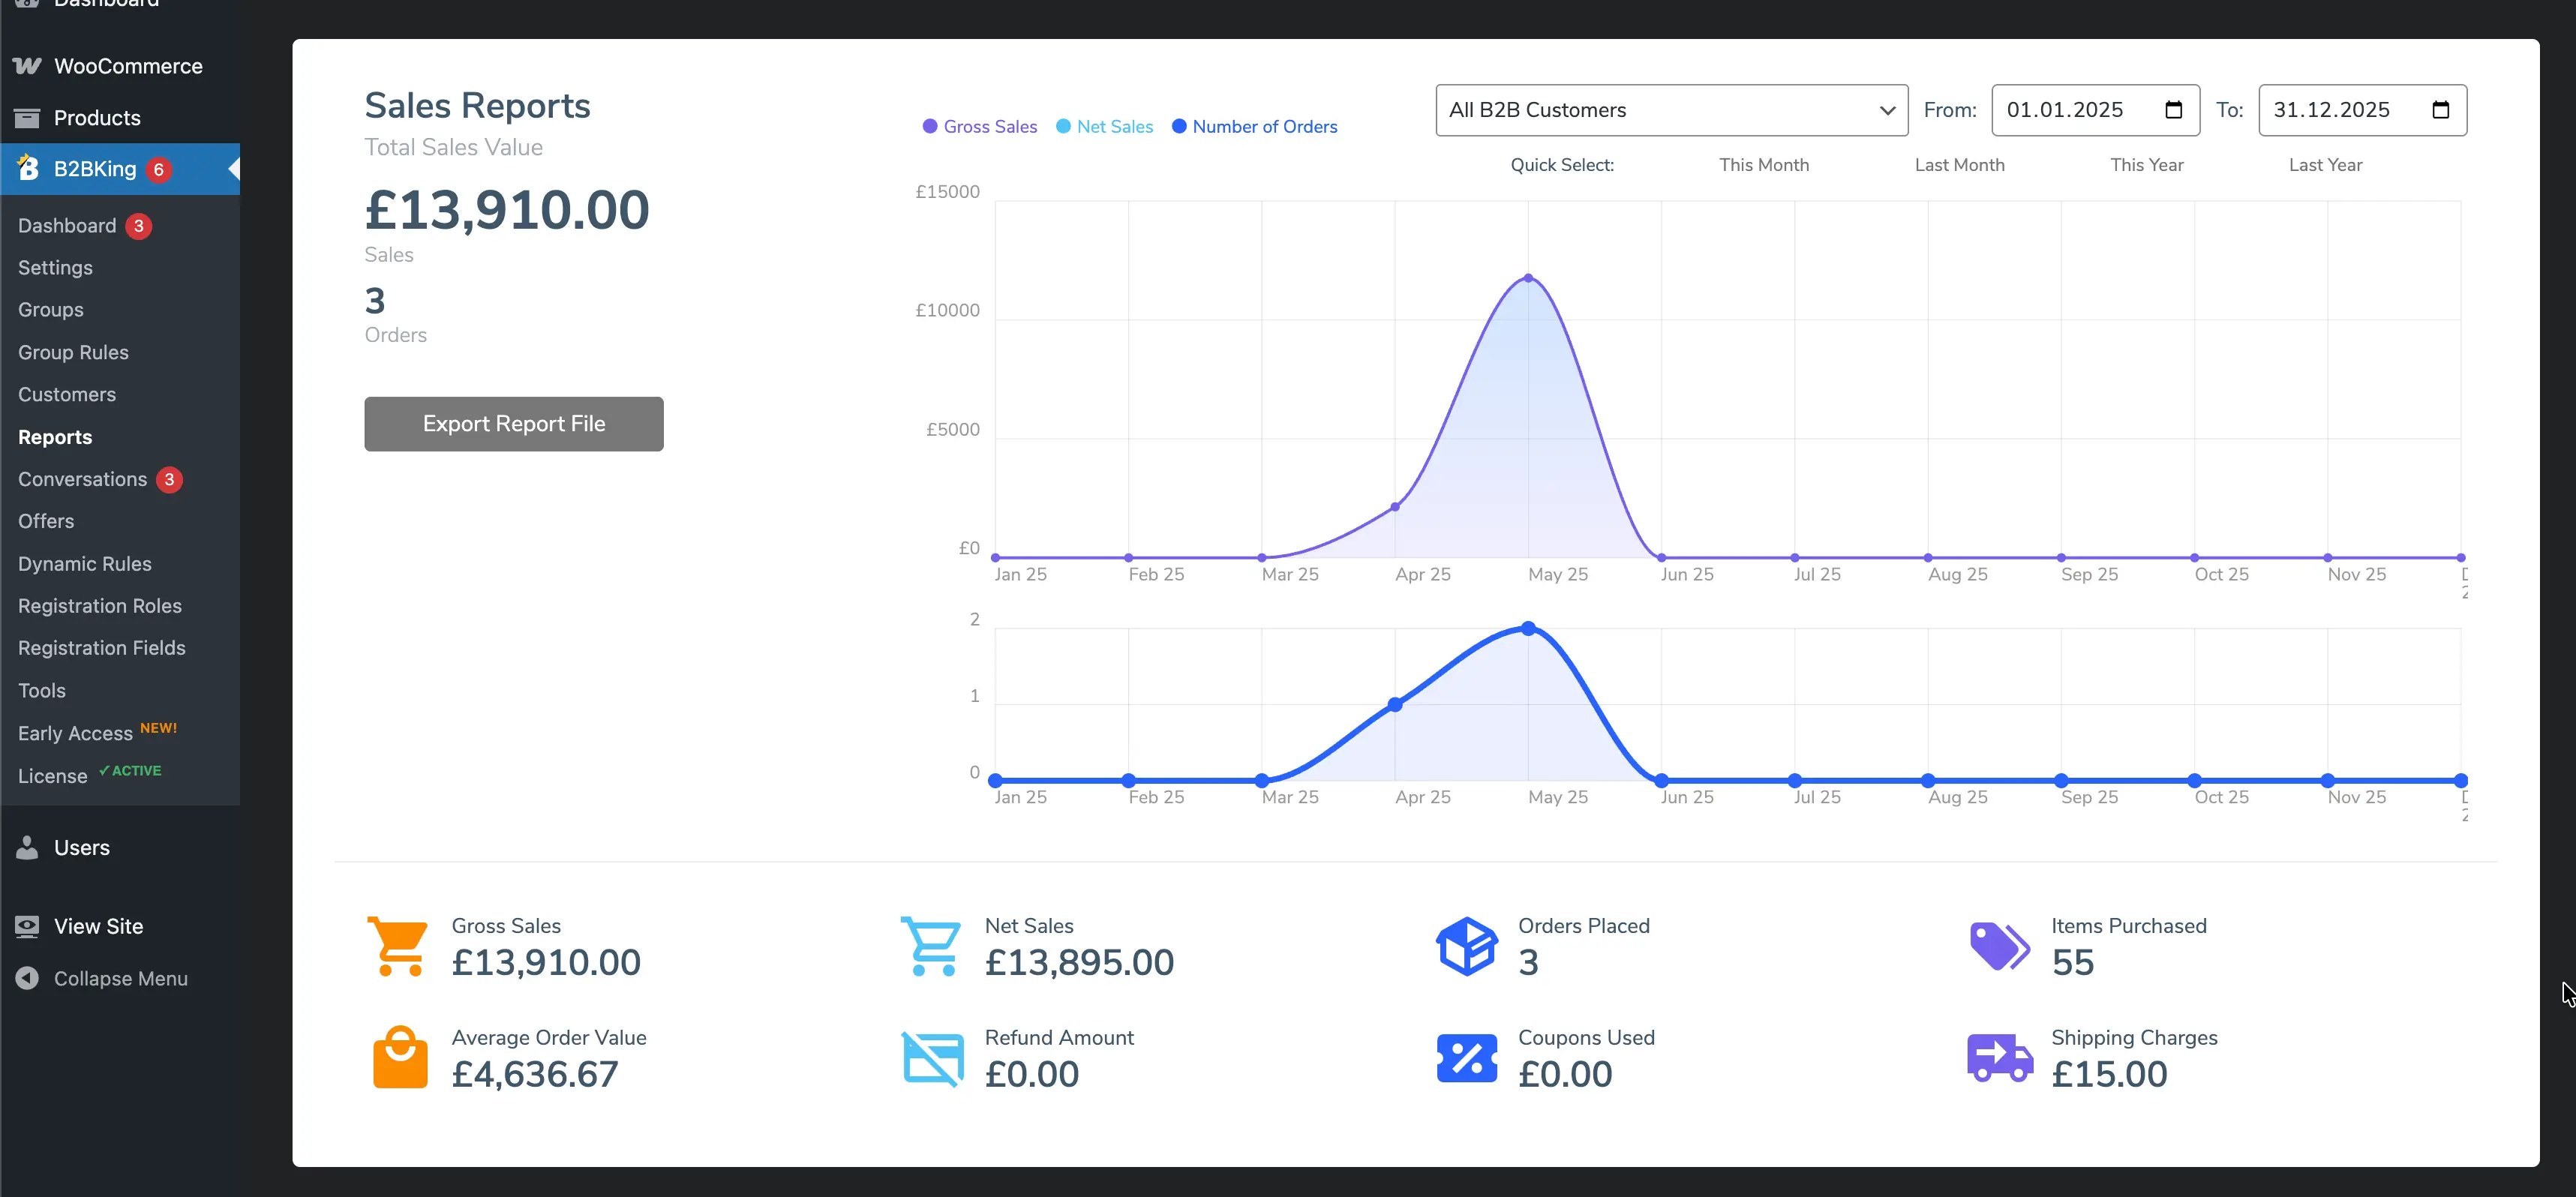
Task: Click the Orders Placed box icon
Action: tap(1466, 945)
